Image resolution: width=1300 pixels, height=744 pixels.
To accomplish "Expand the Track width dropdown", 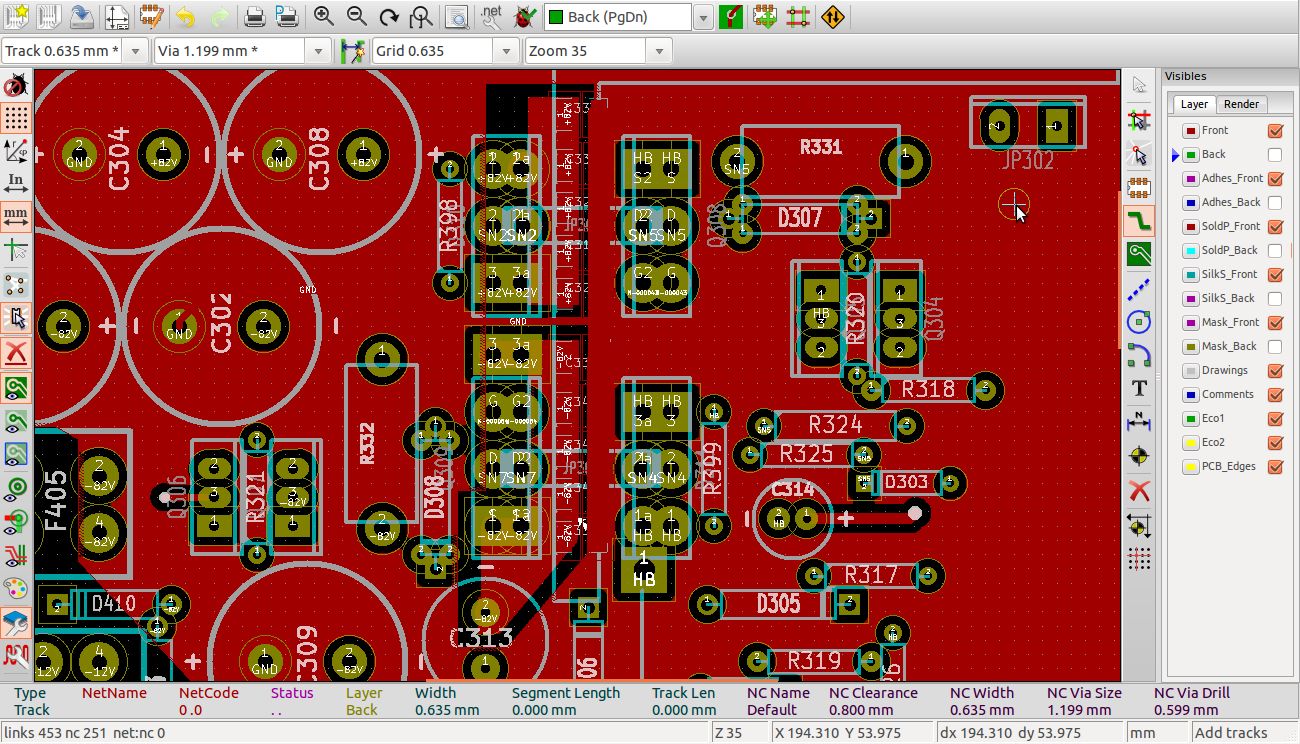I will pos(136,51).
